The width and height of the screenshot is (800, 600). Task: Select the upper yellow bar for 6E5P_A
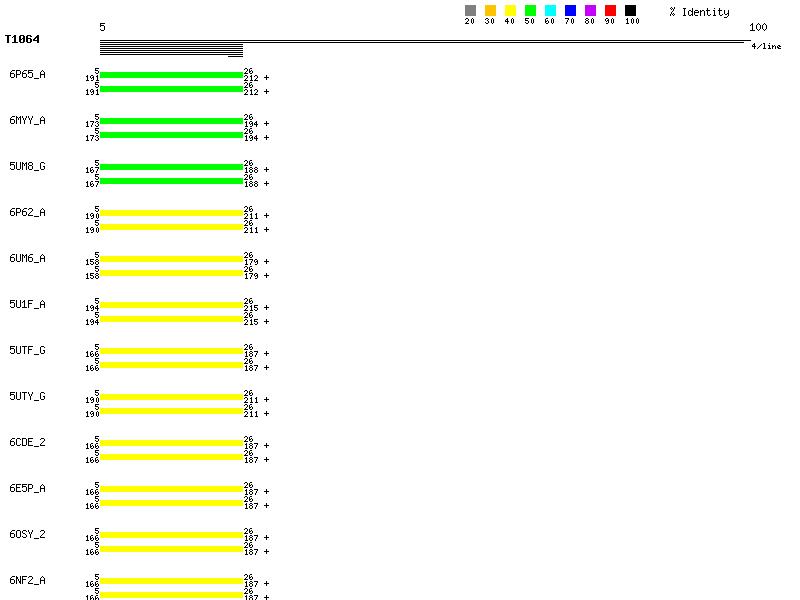171,489
